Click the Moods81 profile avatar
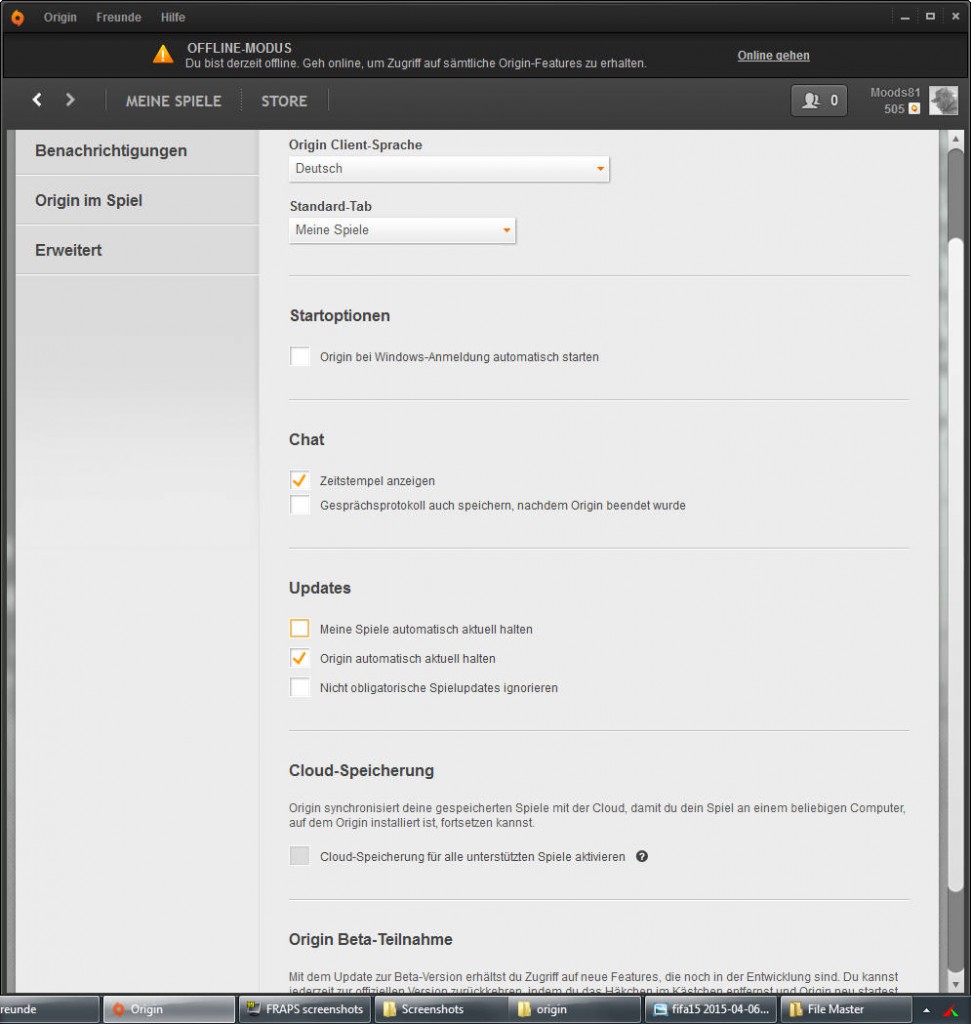The height and width of the screenshot is (1024, 971). [943, 100]
